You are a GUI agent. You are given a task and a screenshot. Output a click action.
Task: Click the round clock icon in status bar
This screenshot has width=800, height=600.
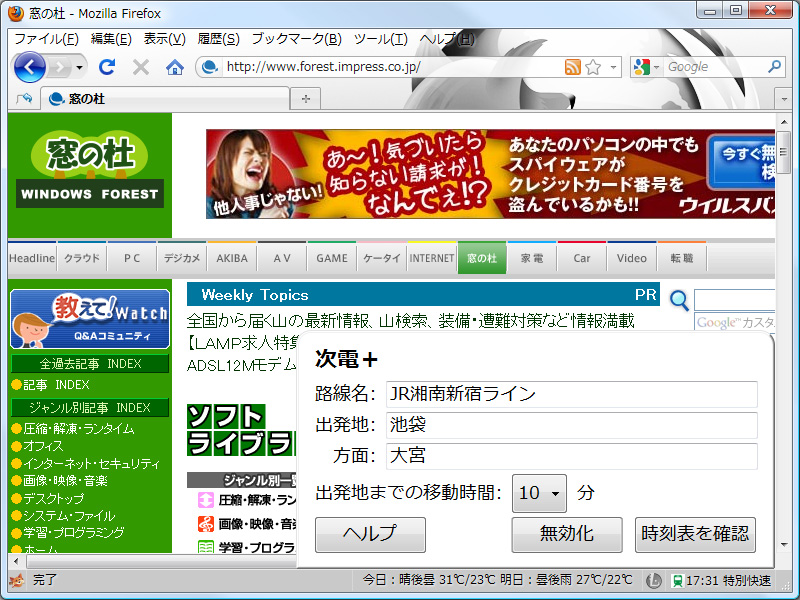pos(654,581)
